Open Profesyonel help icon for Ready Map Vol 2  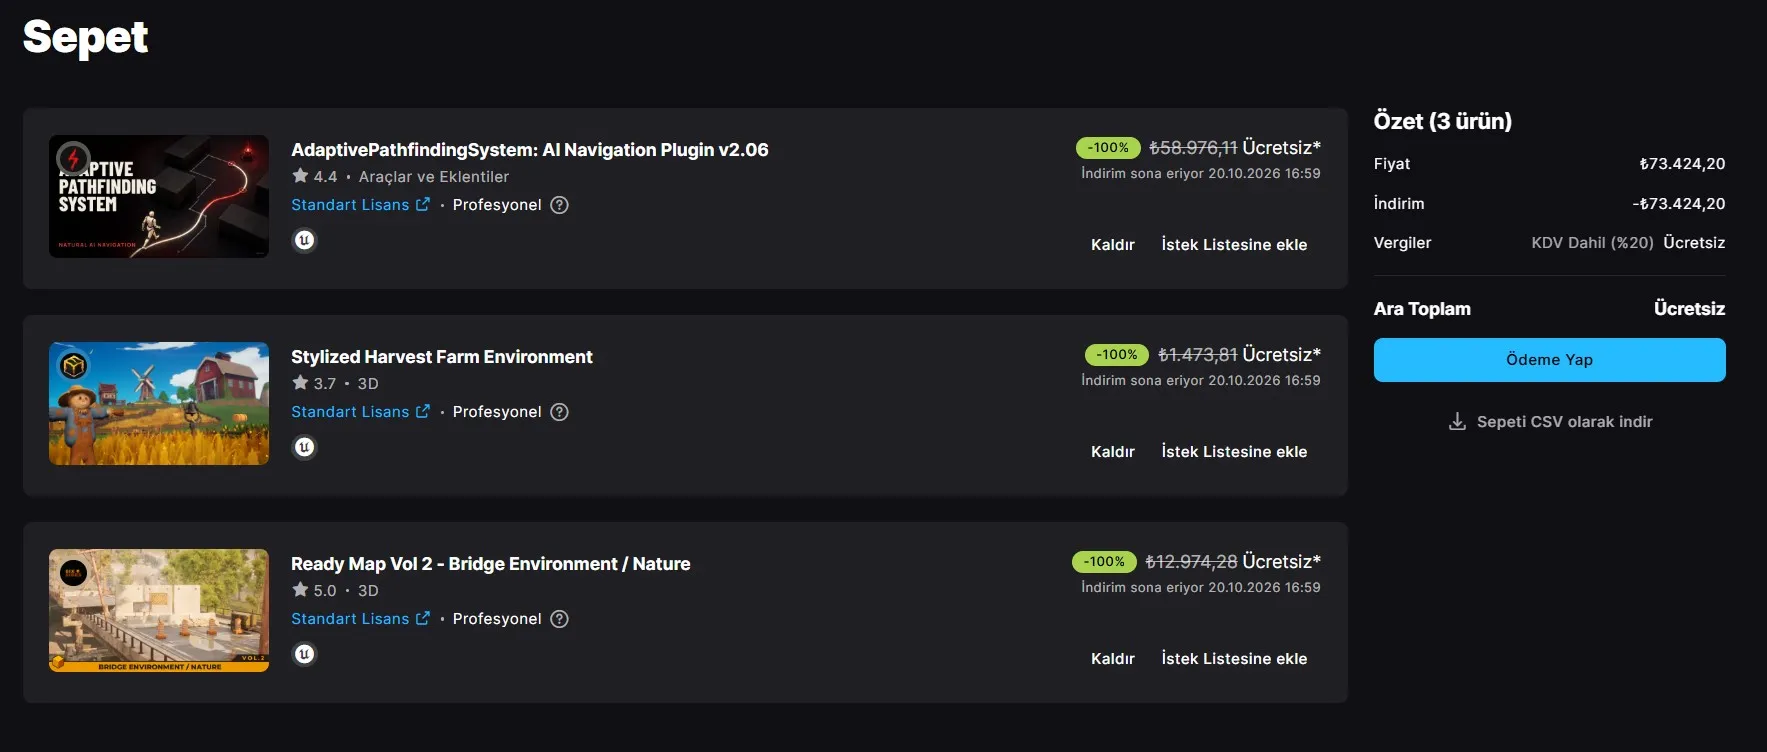(x=560, y=619)
